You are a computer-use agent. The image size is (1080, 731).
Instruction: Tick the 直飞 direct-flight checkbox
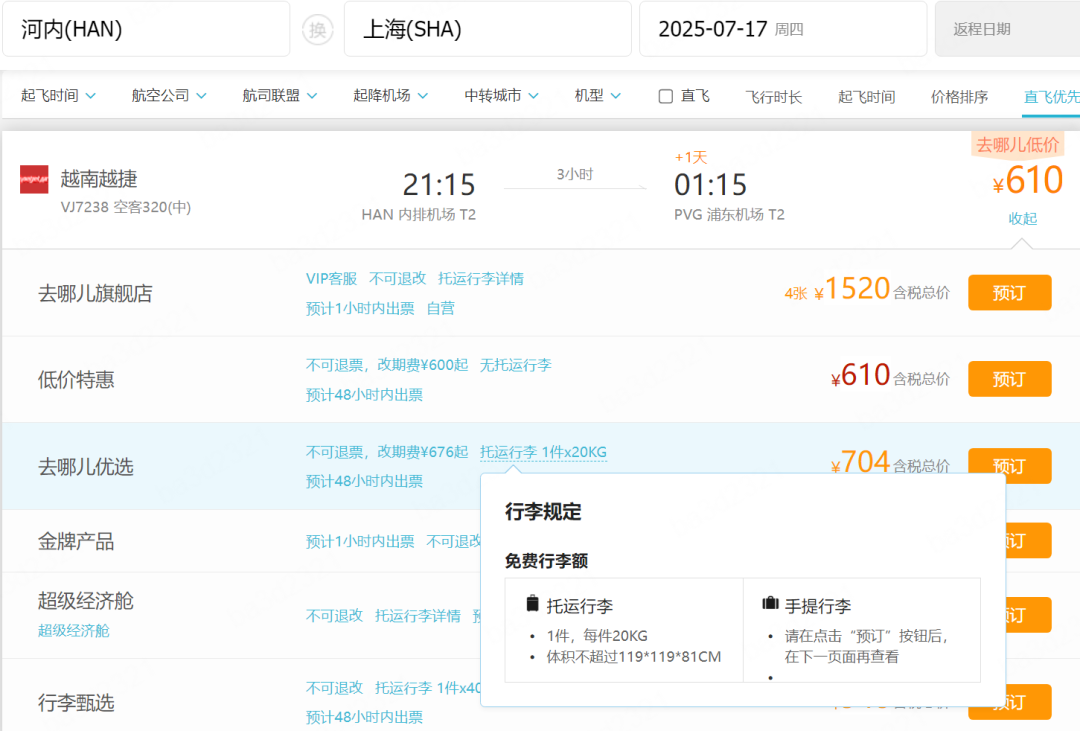(x=665, y=96)
